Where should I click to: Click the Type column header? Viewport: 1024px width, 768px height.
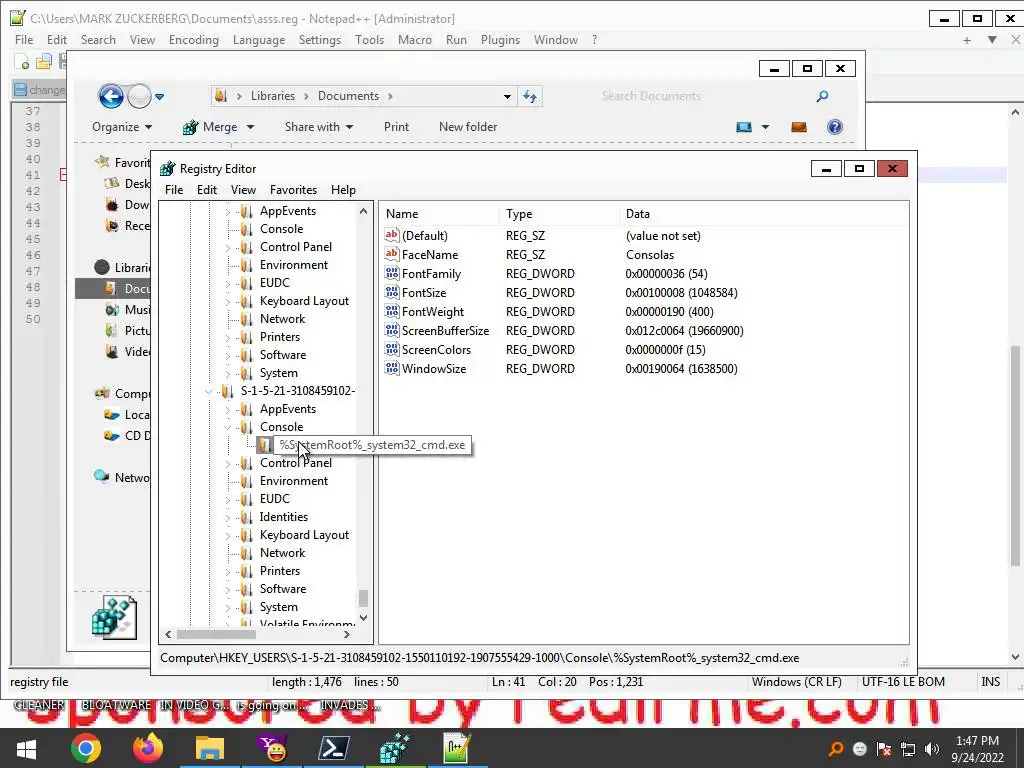[559, 214]
